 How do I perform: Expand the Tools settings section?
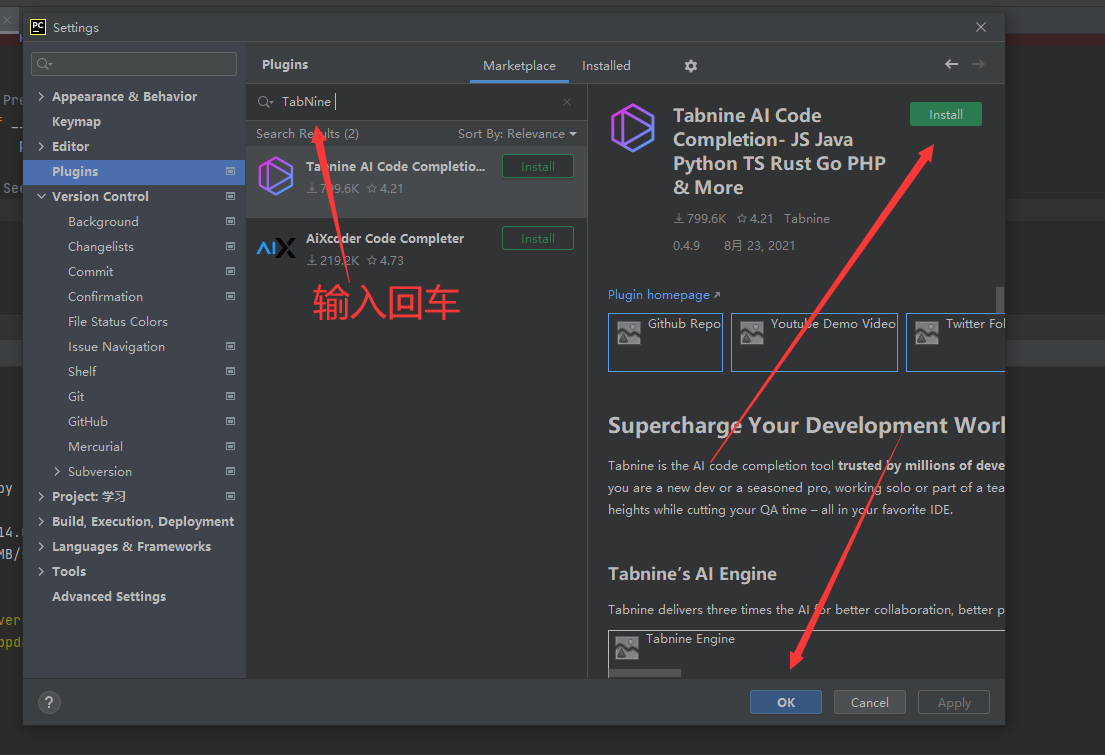[41, 571]
